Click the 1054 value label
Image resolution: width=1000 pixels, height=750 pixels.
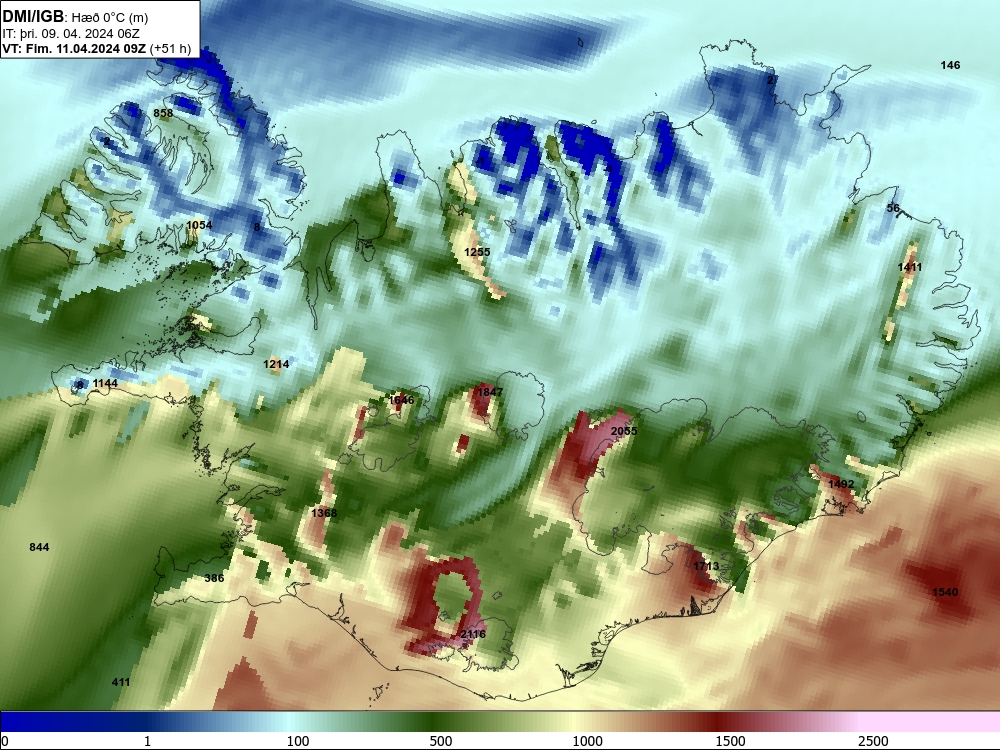pyautogui.click(x=199, y=224)
